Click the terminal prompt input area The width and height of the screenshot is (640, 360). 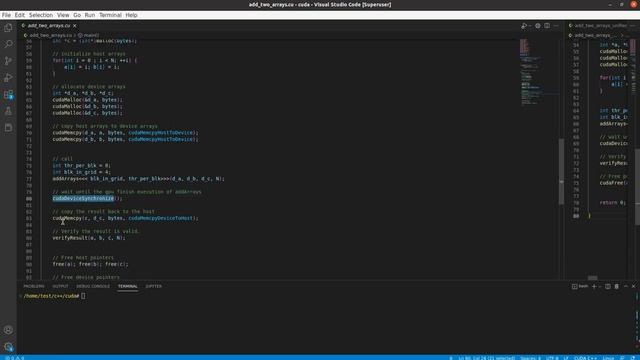pyautogui.click(x=83, y=296)
